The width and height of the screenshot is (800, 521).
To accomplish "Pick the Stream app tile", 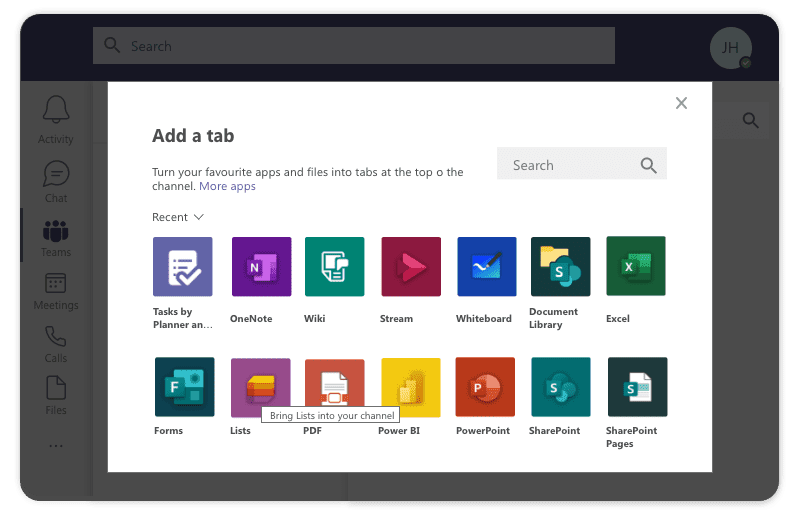I will coord(411,267).
